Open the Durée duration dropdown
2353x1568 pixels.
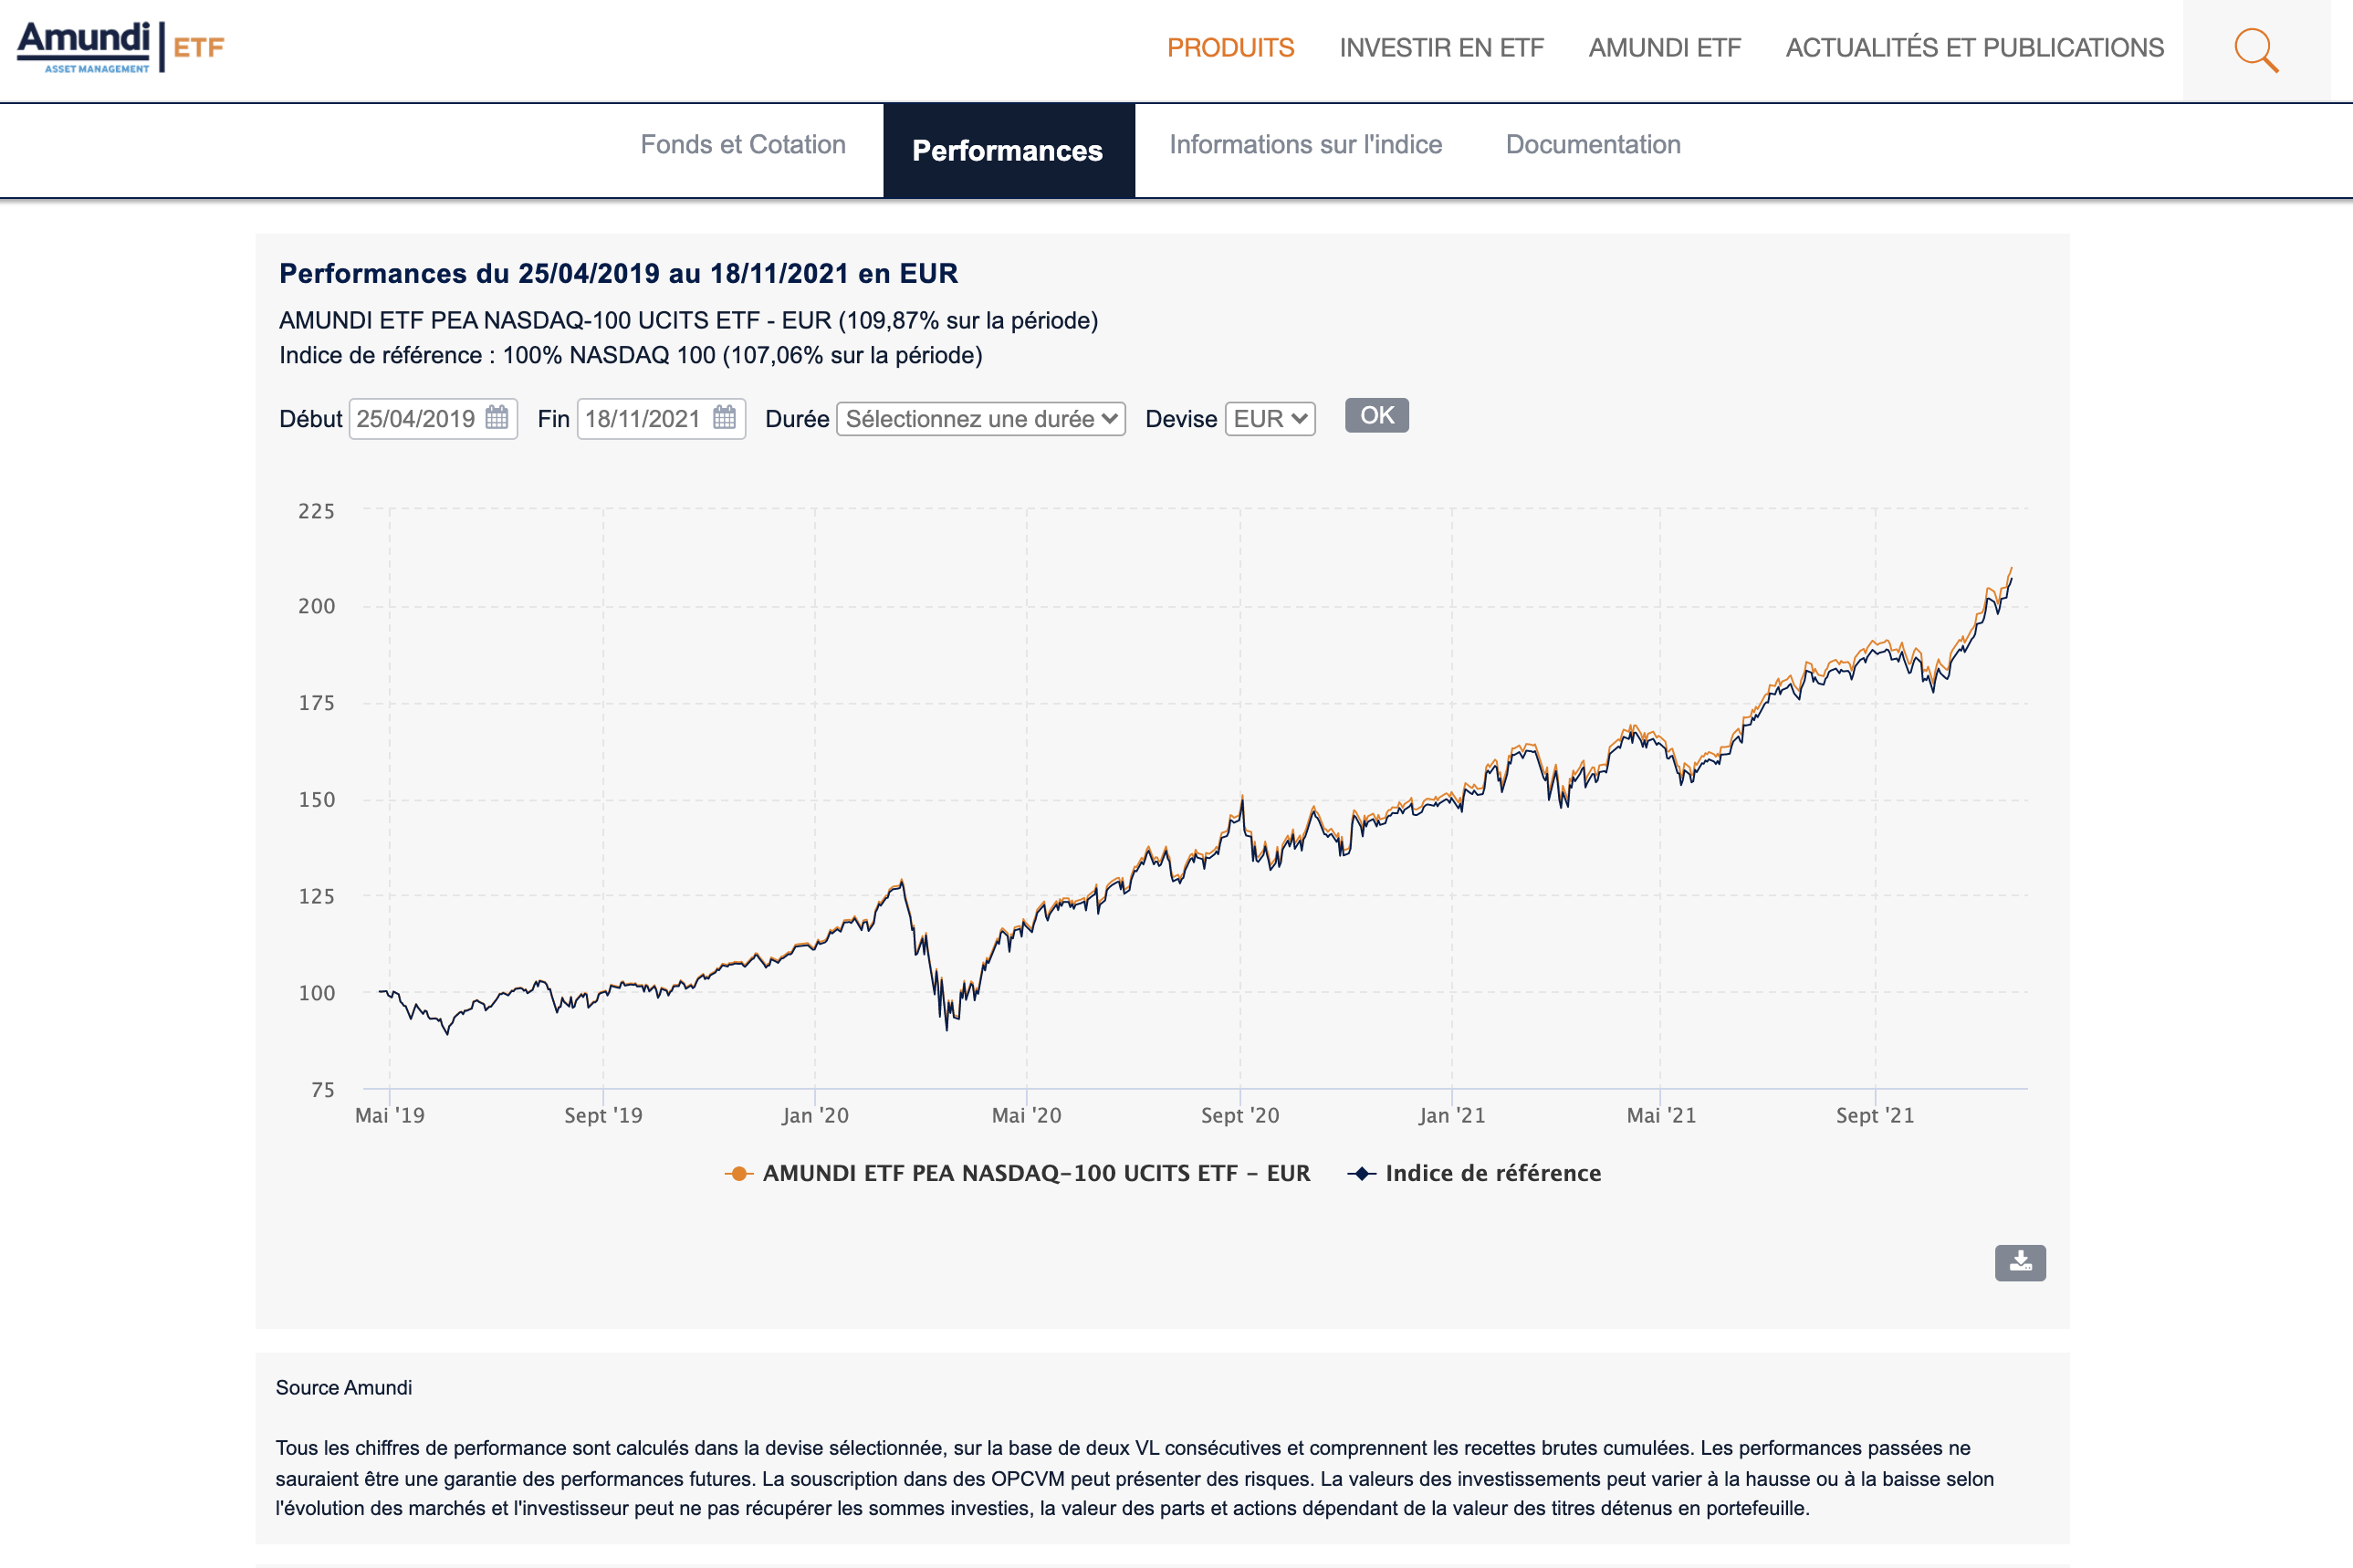point(980,419)
